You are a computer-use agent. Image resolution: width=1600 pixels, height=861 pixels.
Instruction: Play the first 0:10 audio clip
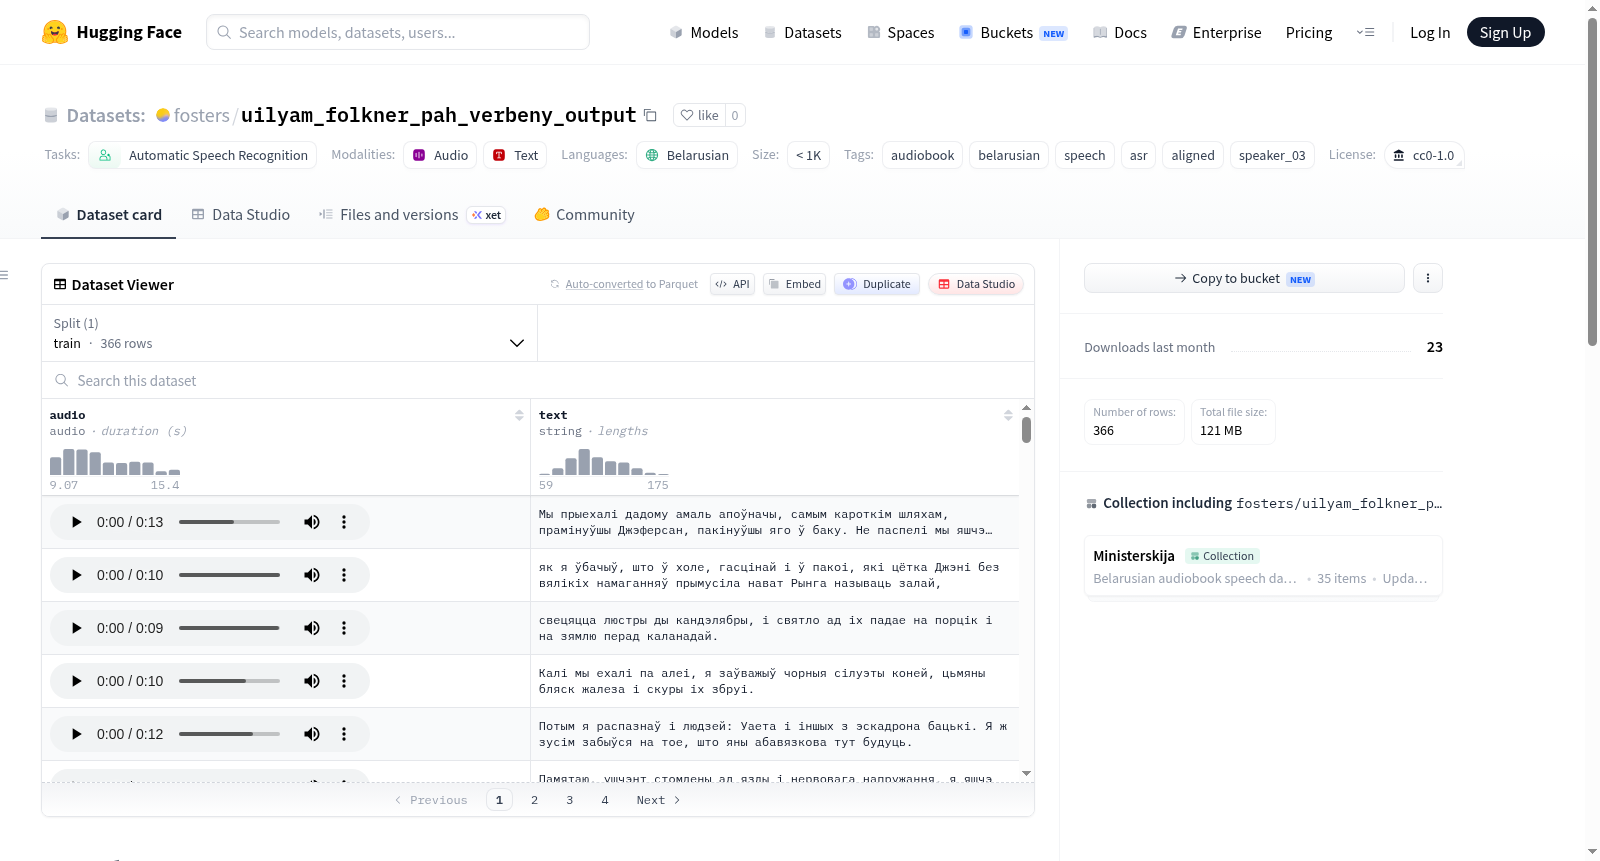pyautogui.click(x=76, y=575)
